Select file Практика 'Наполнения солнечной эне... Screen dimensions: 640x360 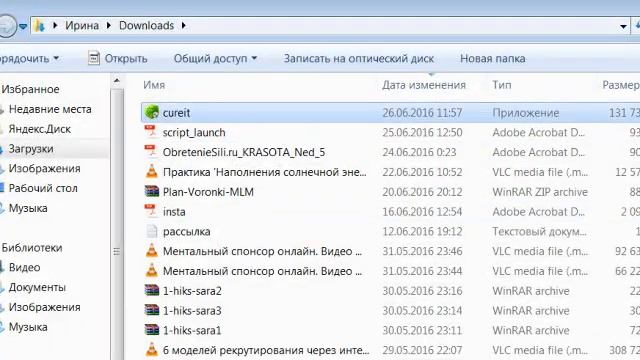pos(264,172)
